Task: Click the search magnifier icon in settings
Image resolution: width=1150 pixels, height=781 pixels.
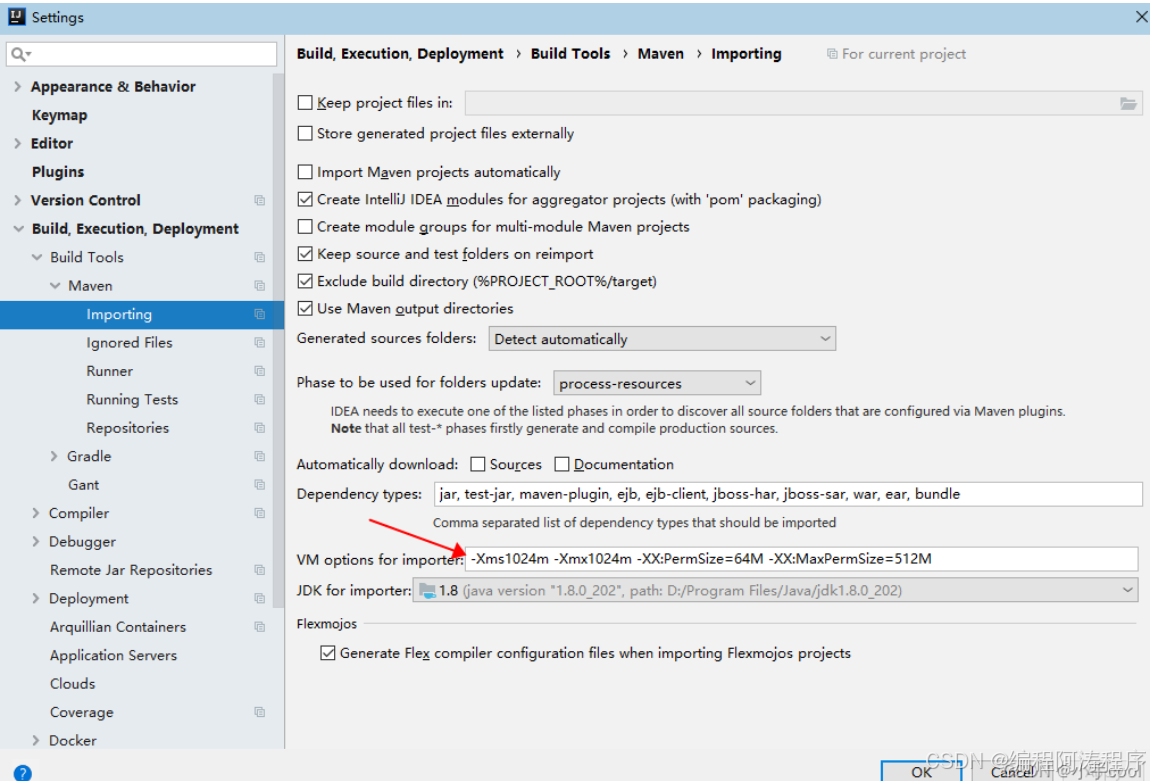Action: click(18, 54)
